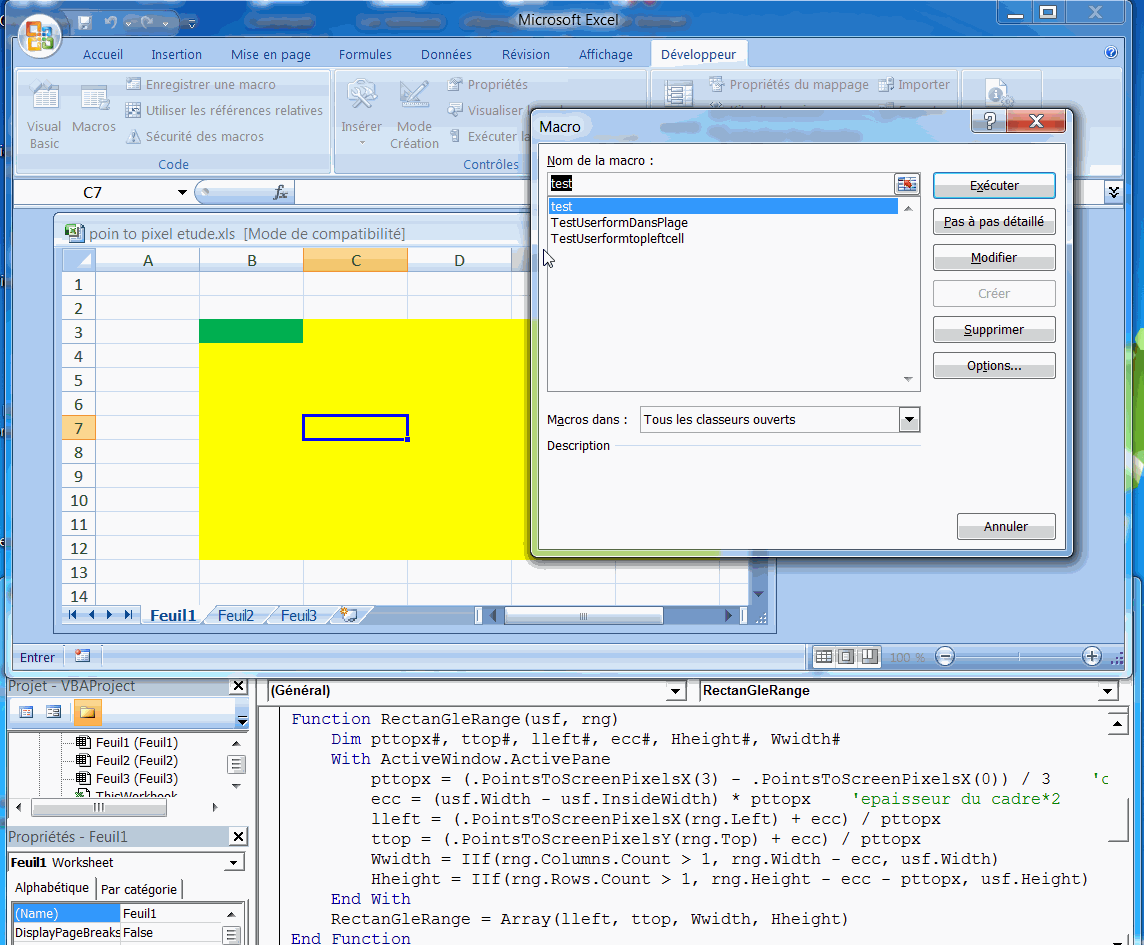
Task: Open the Undo history dropdown arrow
Action: tap(128, 23)
